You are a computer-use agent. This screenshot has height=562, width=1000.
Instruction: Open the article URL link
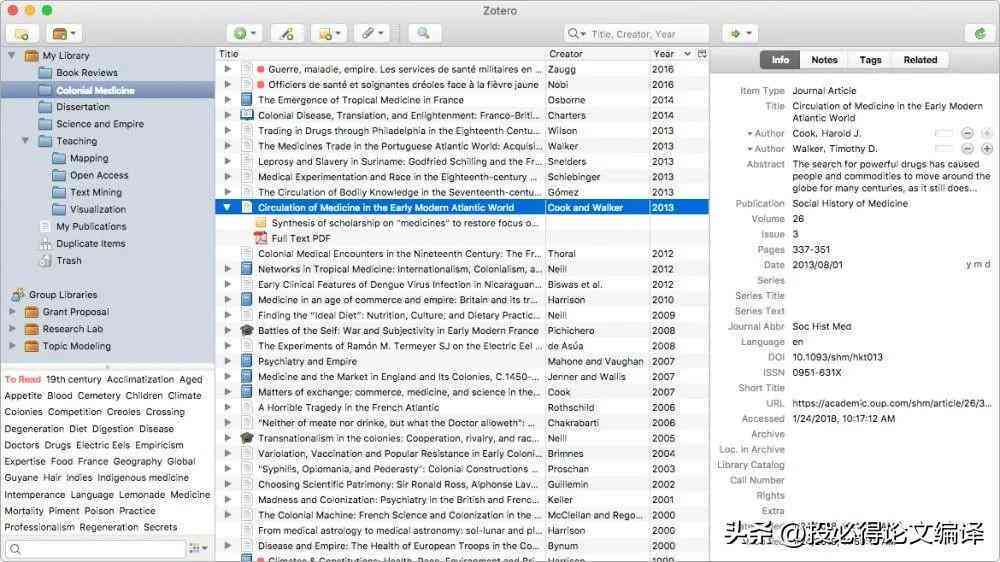pos(892,403)
